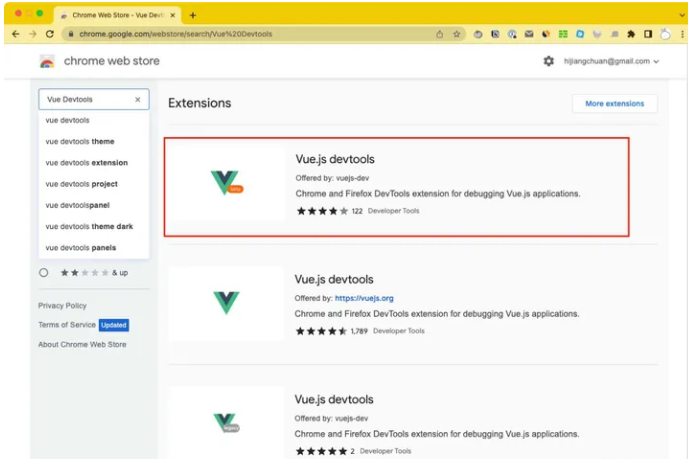Click the More extensions button

pyautogui.click(x=614, y=104)
